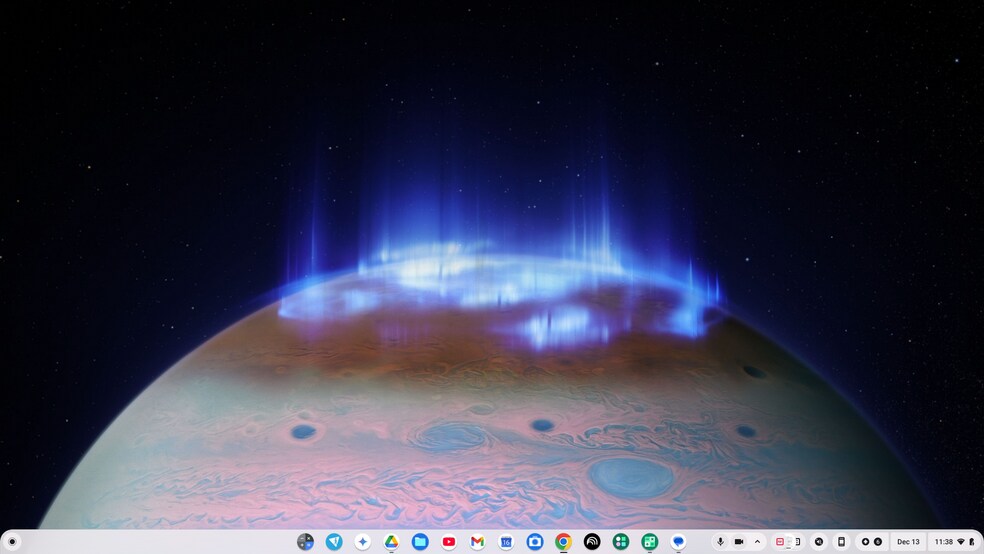Open Gmail from the shelf
Screen dimensions: 984x554
478,541
